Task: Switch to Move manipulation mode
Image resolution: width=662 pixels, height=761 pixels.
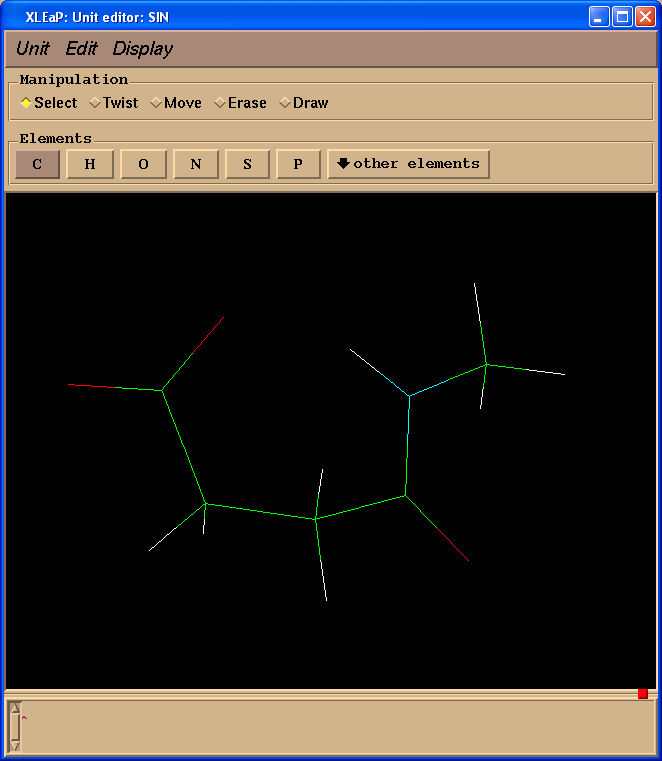Action: click(x=176, y=103)
